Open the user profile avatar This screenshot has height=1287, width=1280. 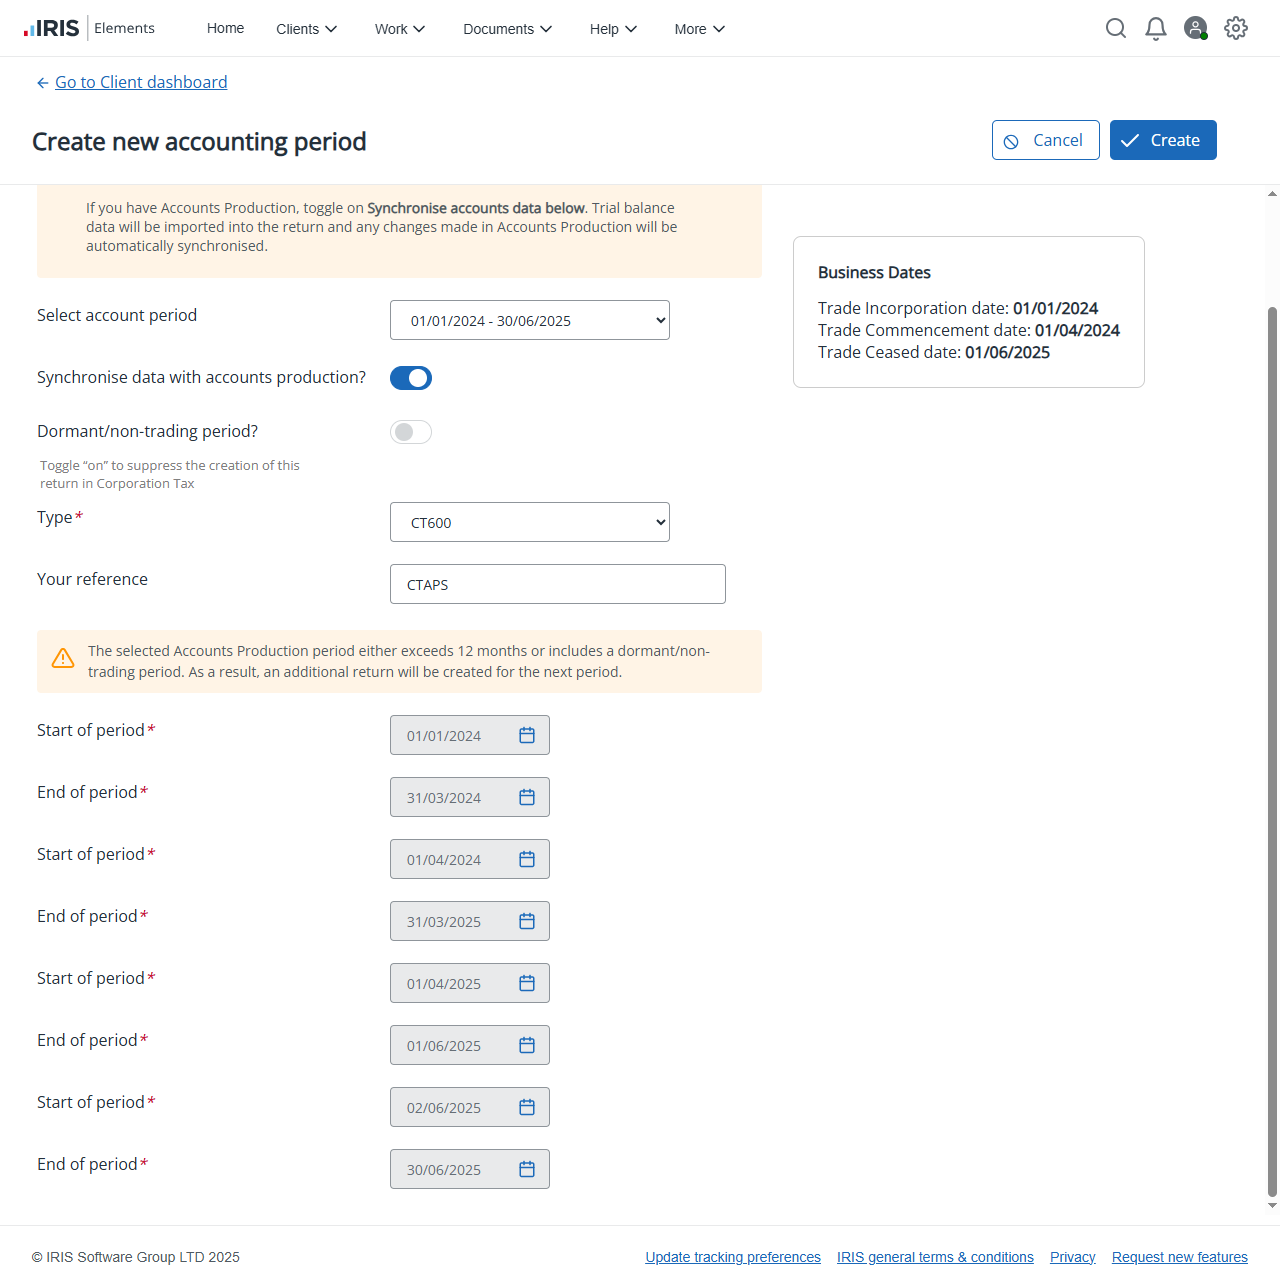coord(1195,28)
